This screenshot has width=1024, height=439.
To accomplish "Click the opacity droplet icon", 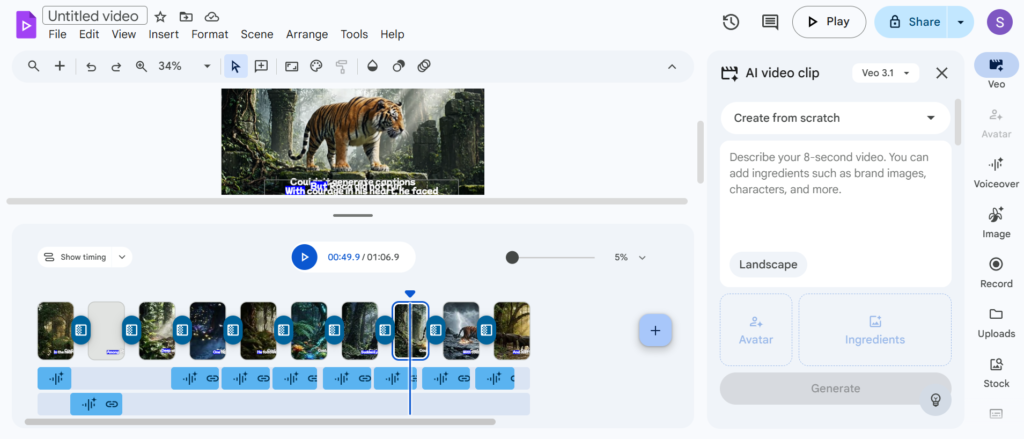I will 372,66.
